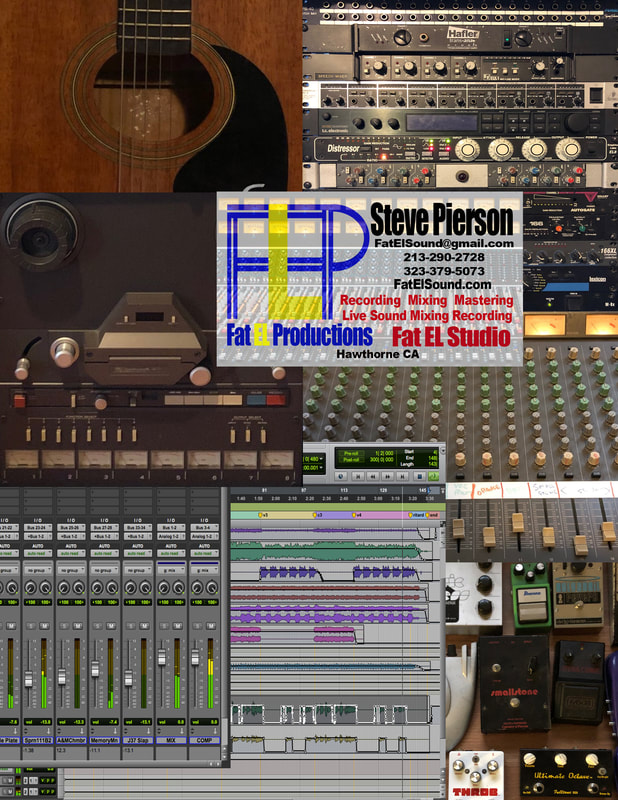Click the J37 Slap track name
The width and height of the screenshot is (618, 800).
point(137,740)
